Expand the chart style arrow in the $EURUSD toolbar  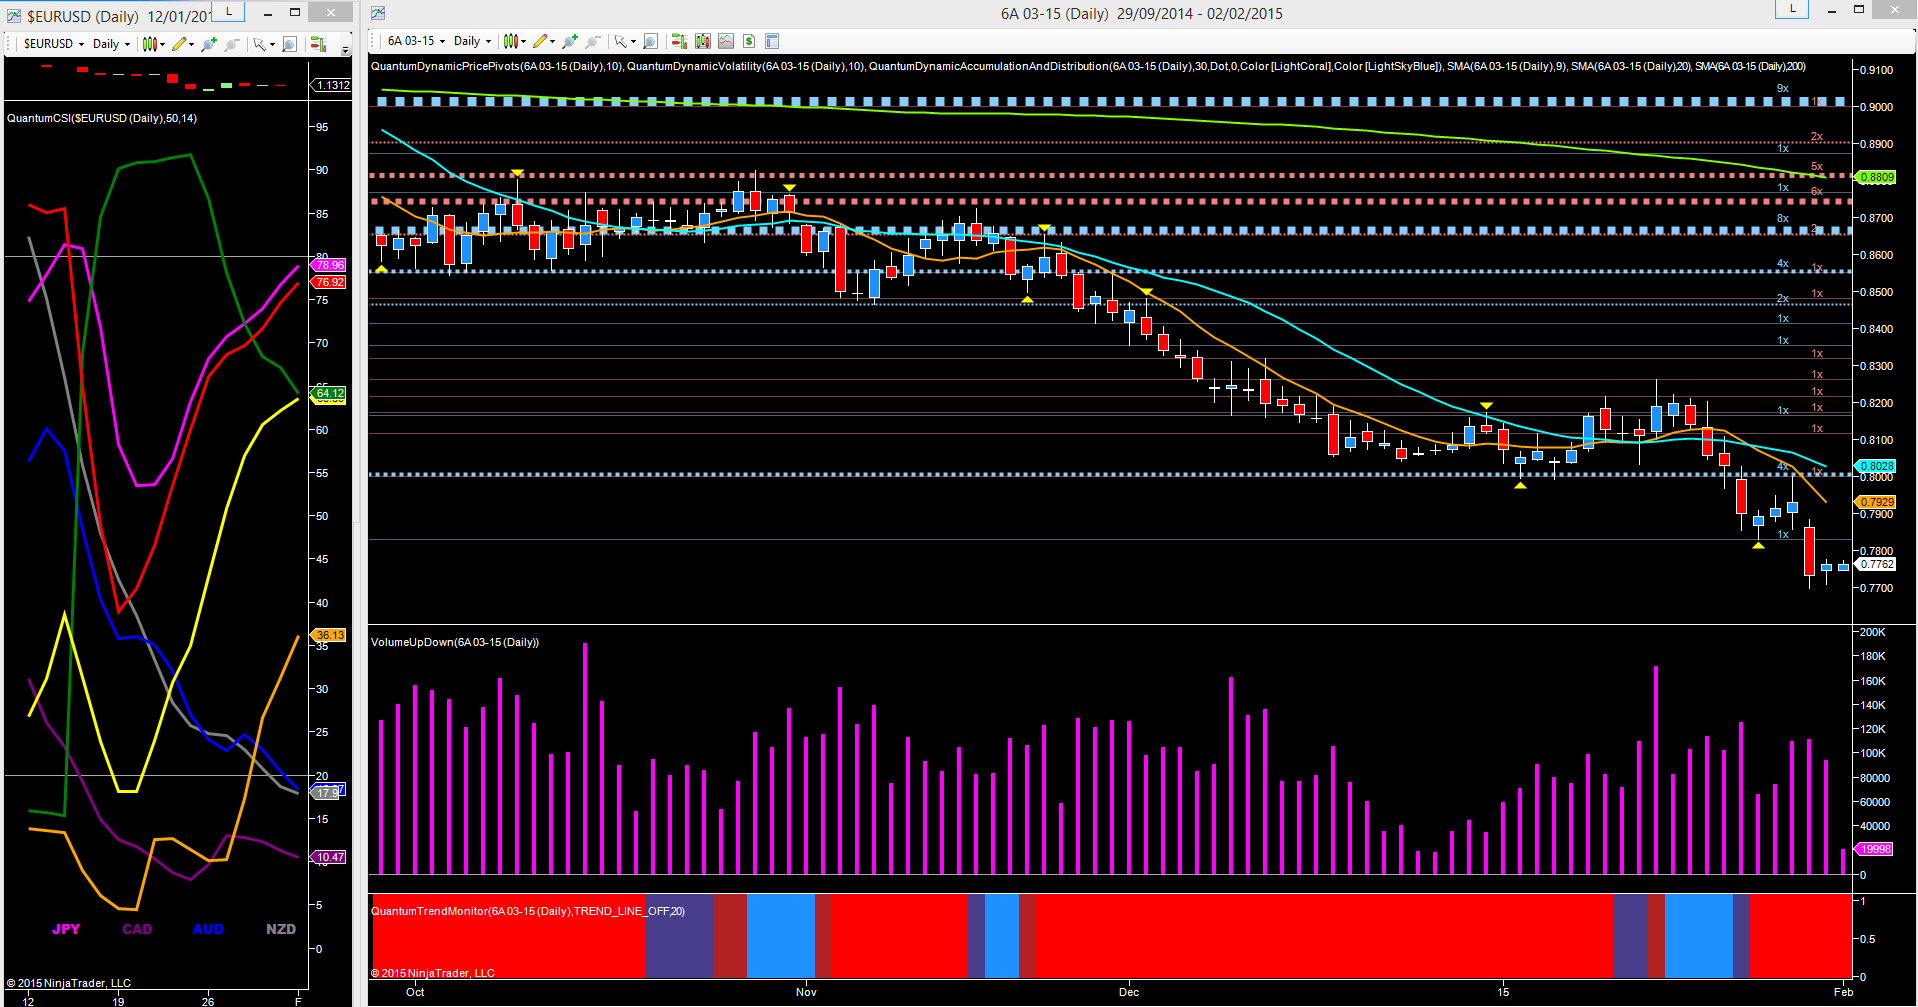(x=162, y=45)
